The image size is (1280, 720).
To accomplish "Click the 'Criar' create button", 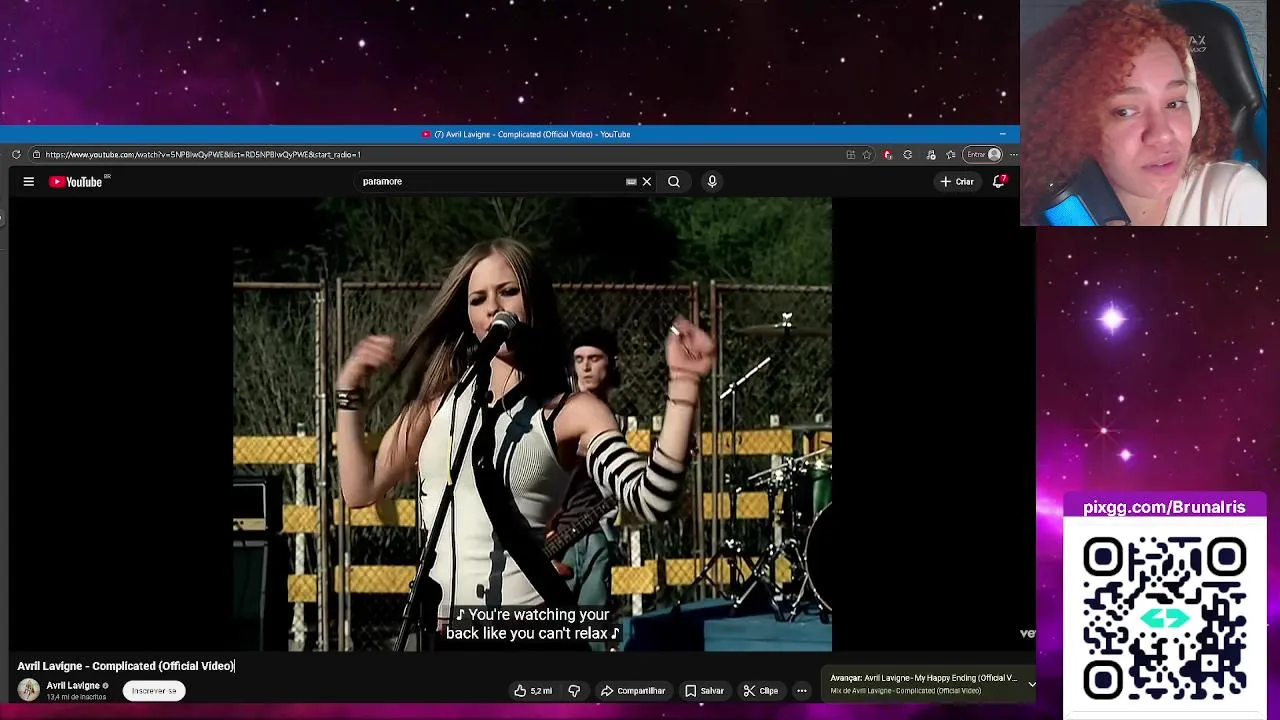I will pos(957,181).
